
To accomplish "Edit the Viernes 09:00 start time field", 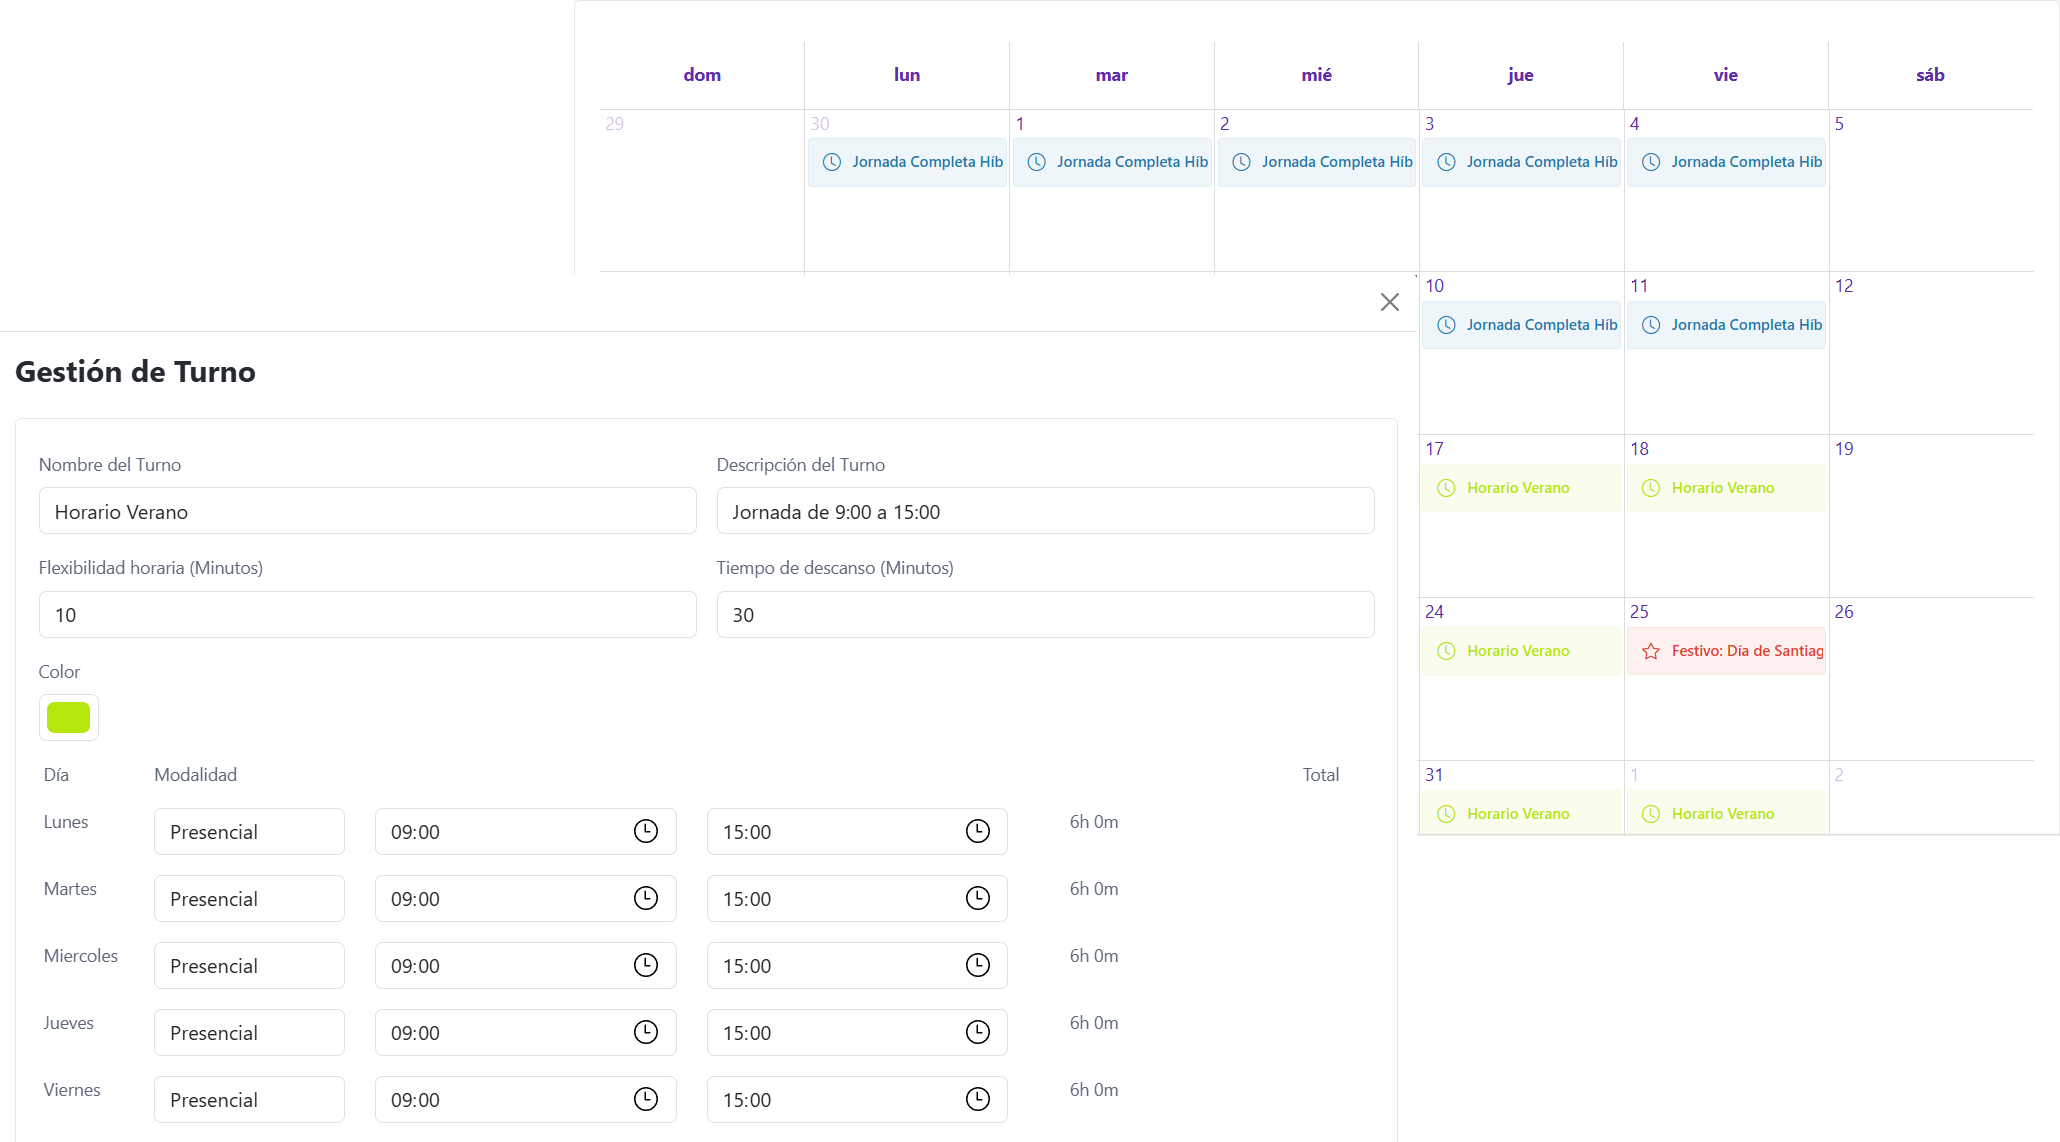I will click(525, 1099).
